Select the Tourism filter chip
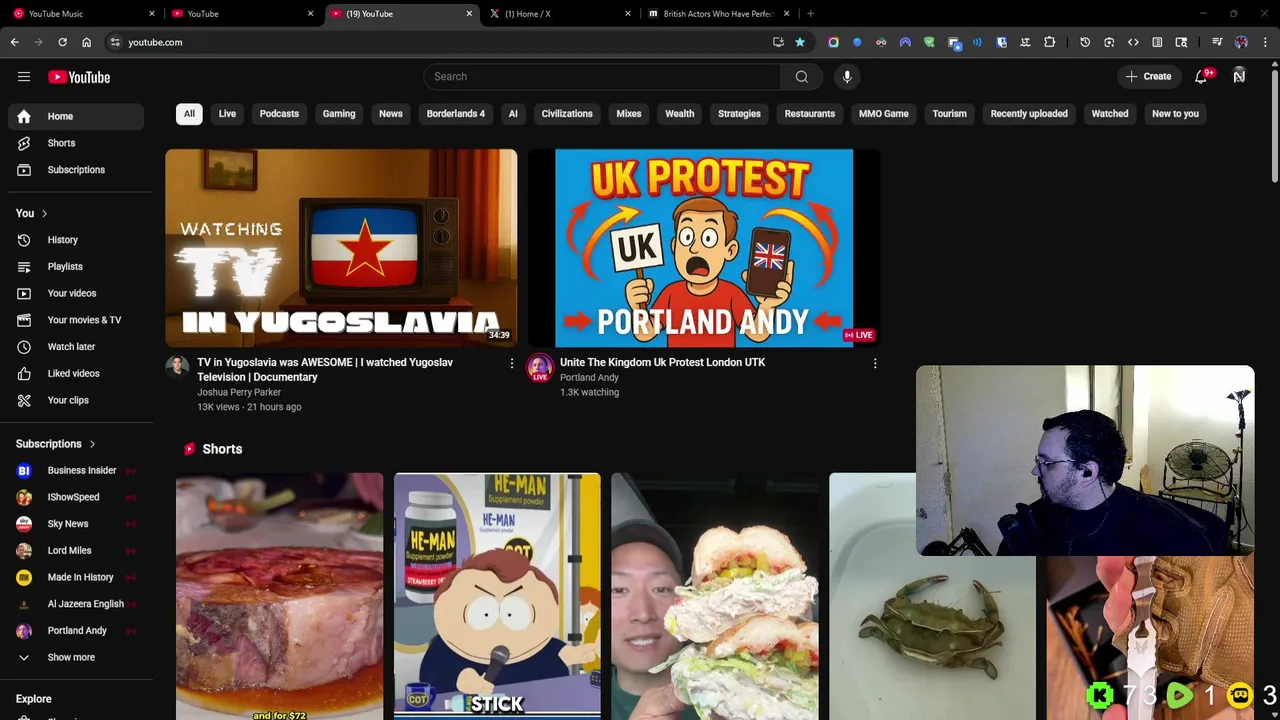This screenshot has width=1280, height=720. pos(949,114)
